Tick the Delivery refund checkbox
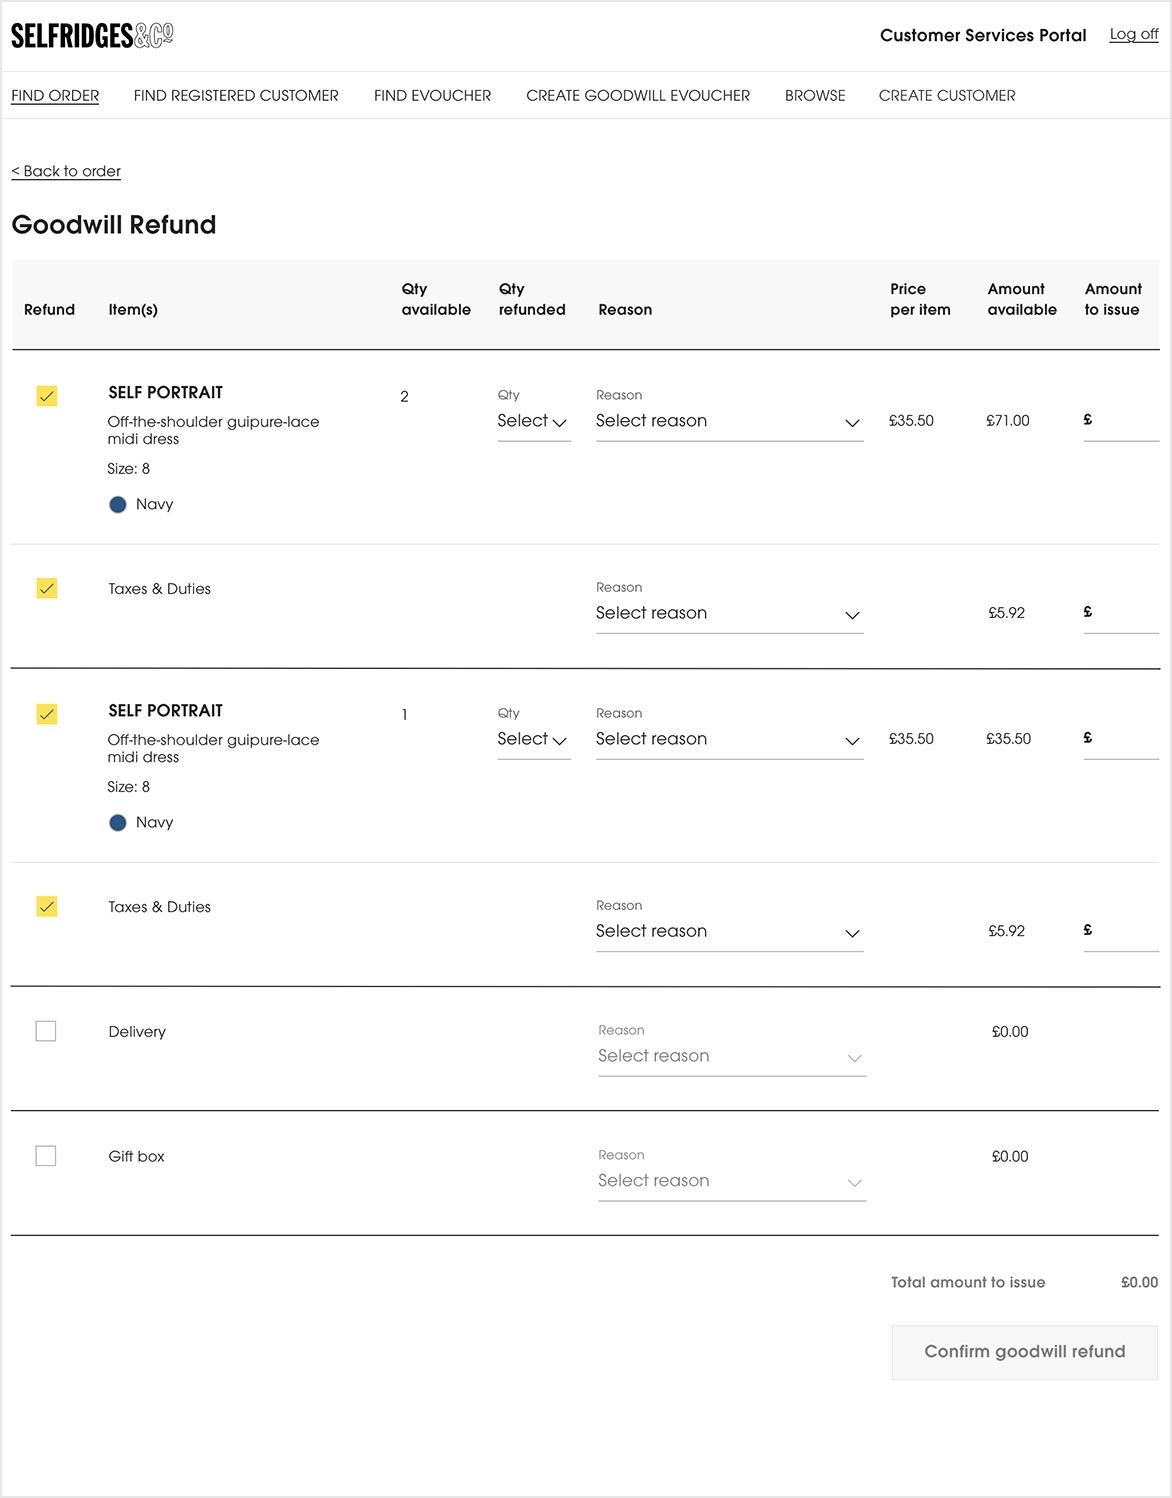Screen dimensions: 1172x1498 pyautogui.click(x=46, y=1031)
